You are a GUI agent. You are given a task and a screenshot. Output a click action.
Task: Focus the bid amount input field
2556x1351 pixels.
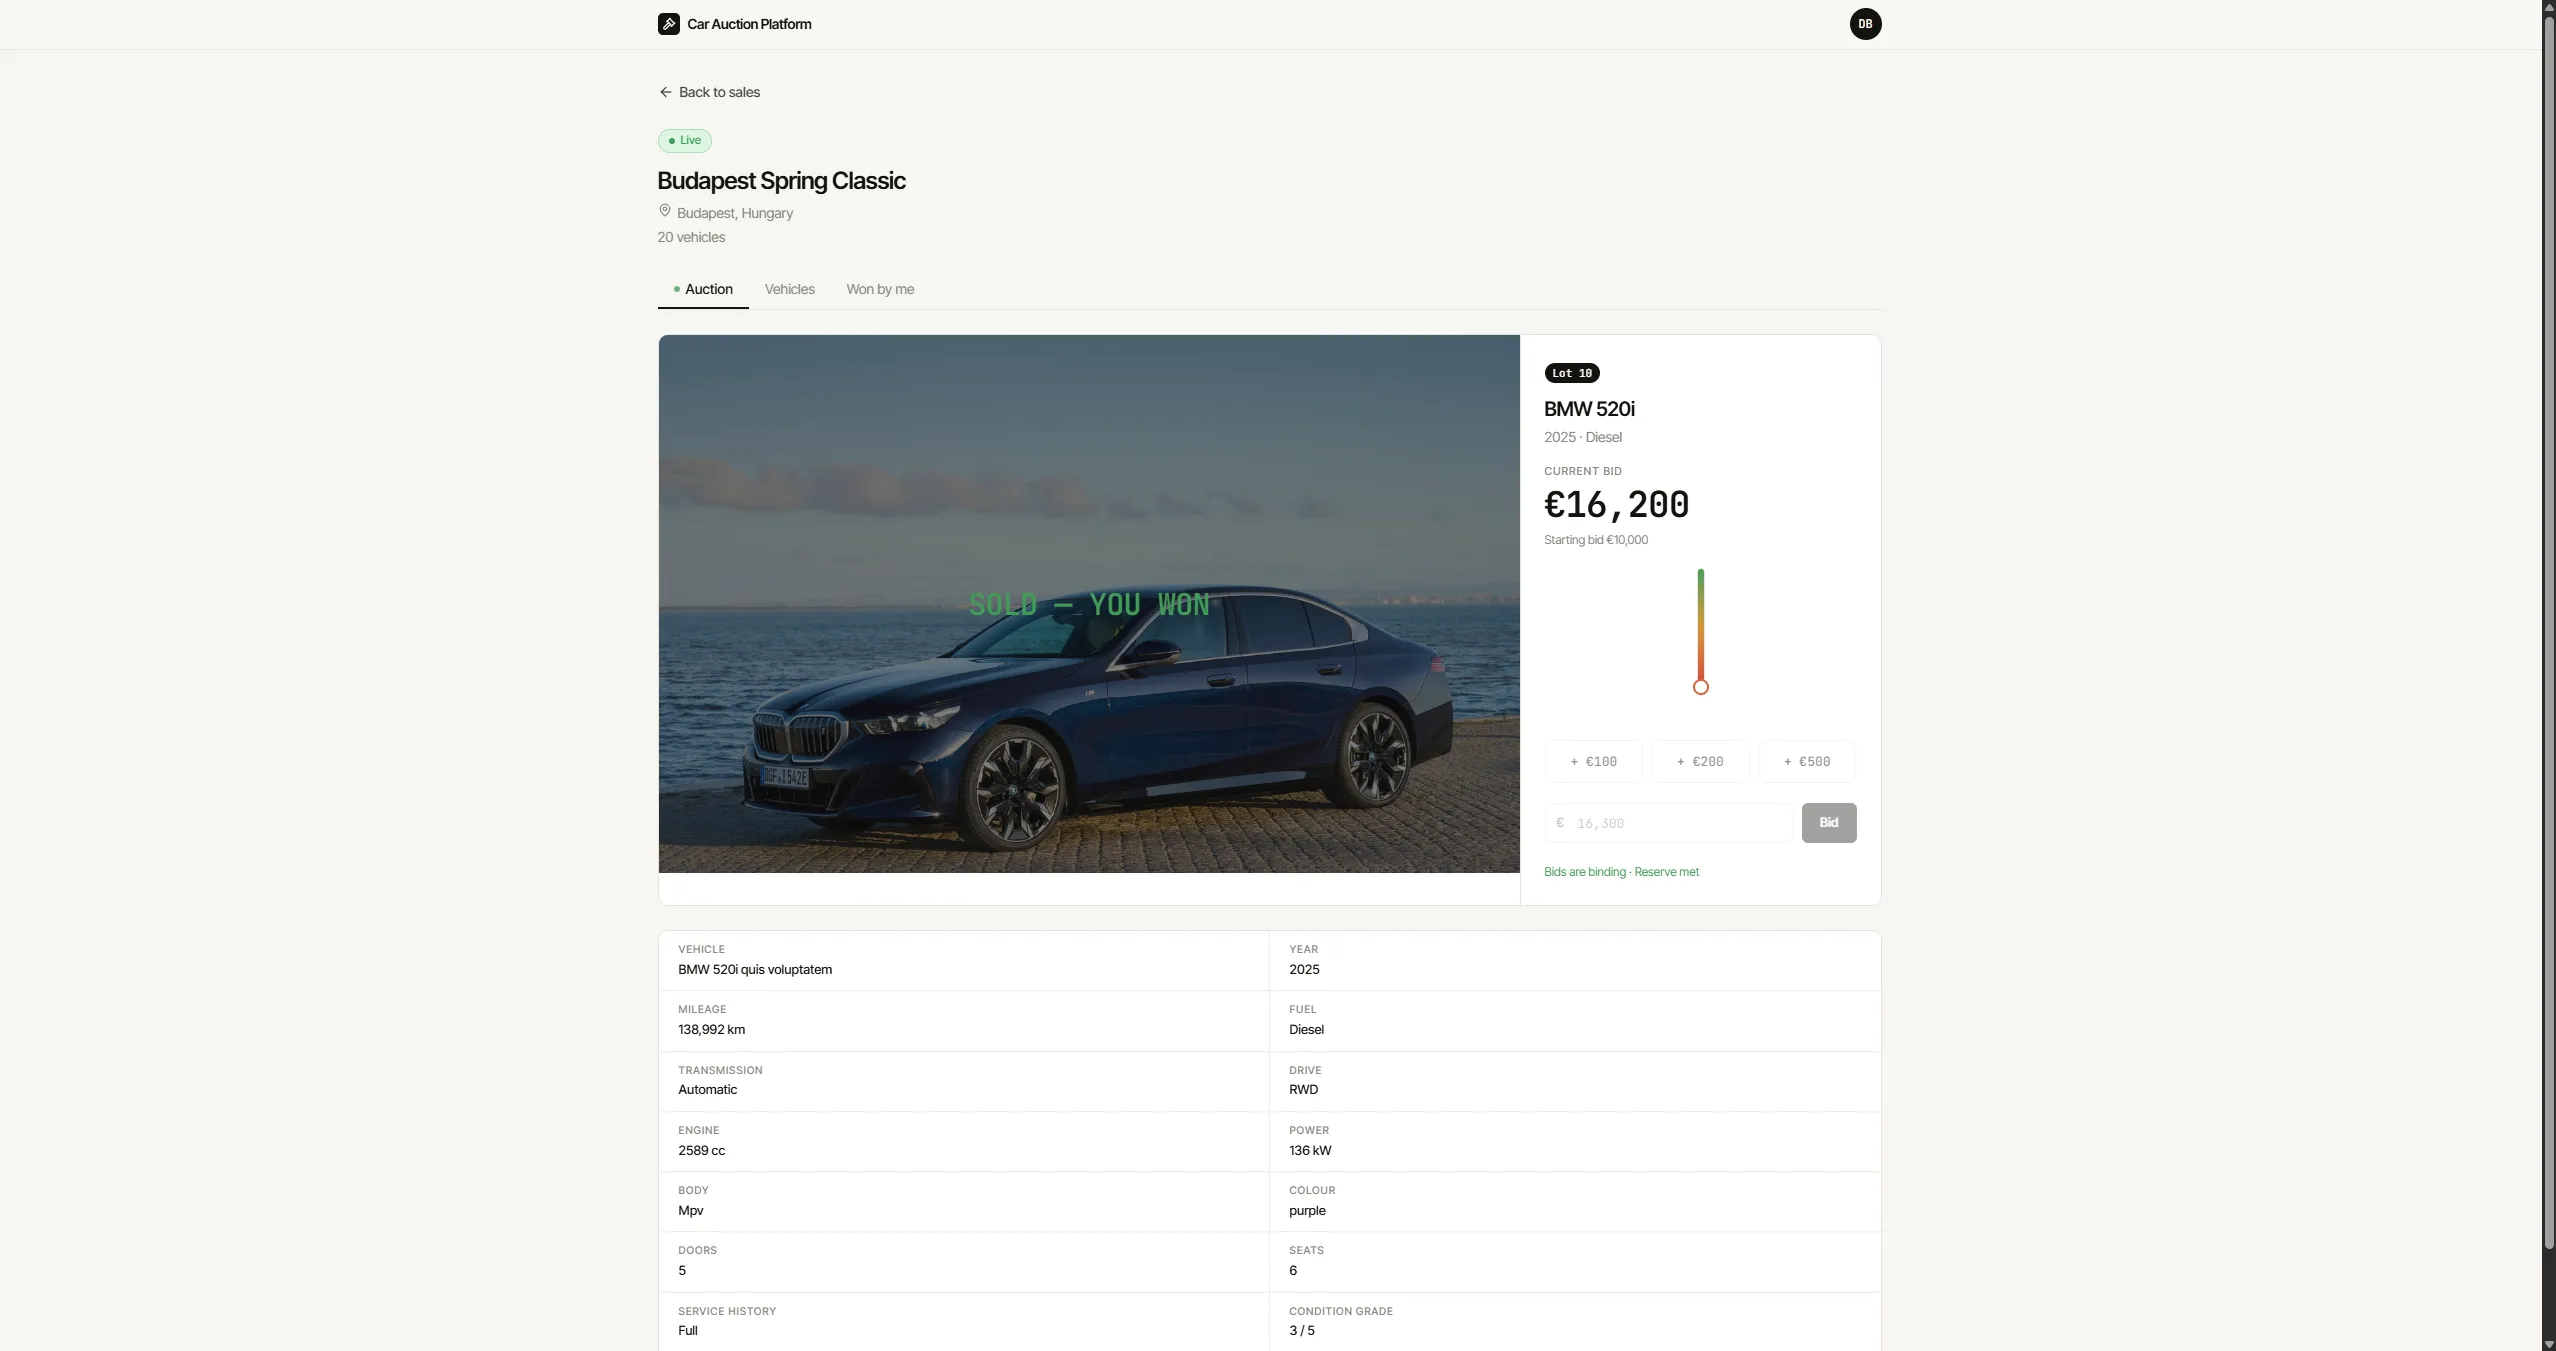click(1669, 823)
